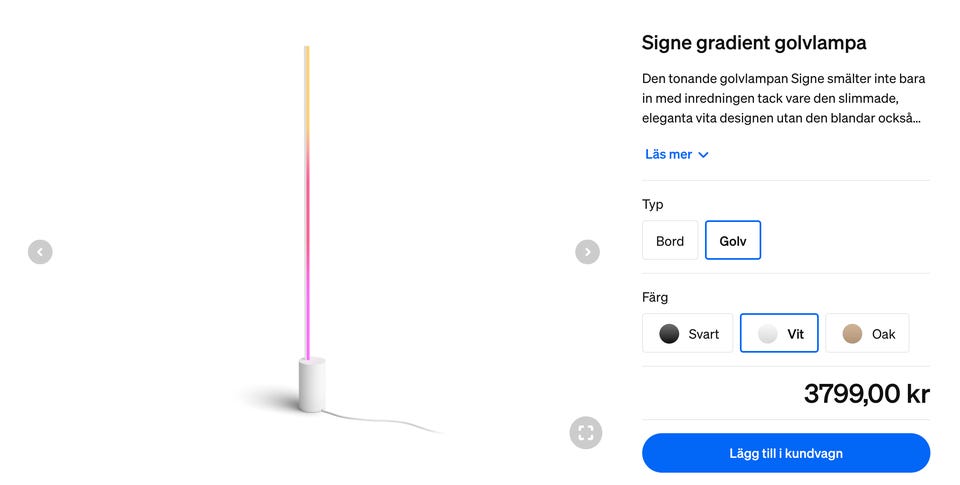Image resolution: width=960 pixels, height=485 pixels.
Task: Expand the description with Läs mer
Action: [669, 154]
